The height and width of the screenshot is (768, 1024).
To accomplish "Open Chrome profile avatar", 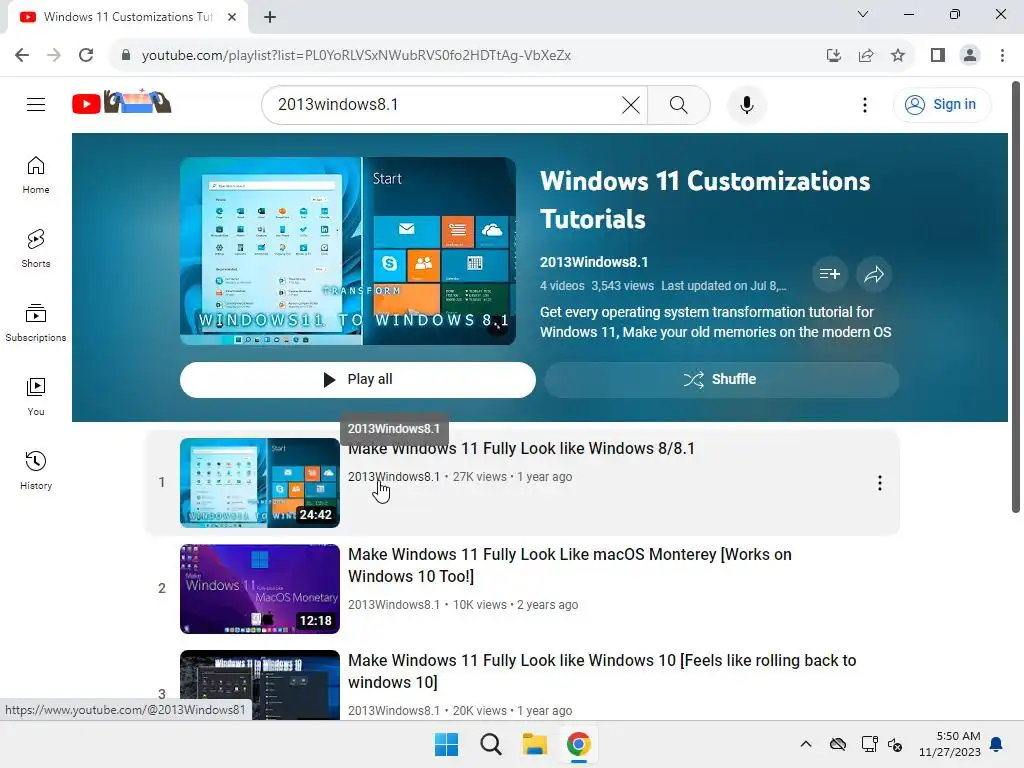I will (970, 56).
